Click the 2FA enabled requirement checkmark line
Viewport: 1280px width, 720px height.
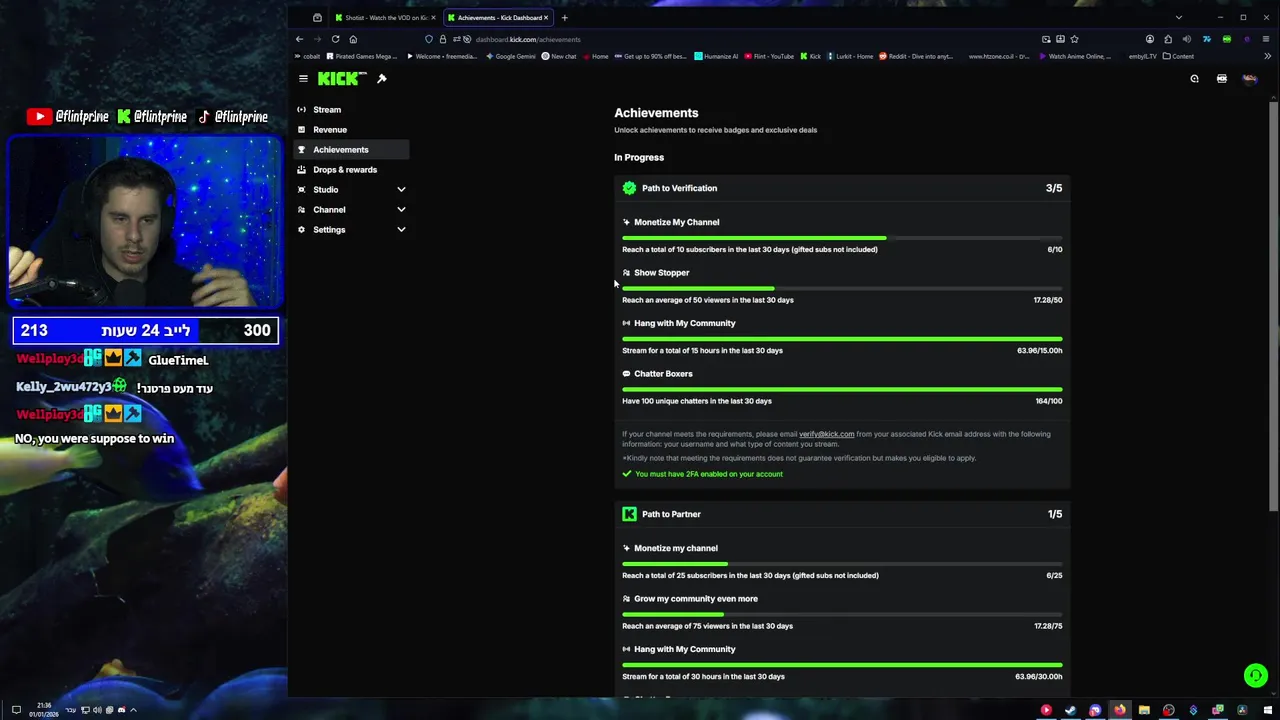[703, 474]
